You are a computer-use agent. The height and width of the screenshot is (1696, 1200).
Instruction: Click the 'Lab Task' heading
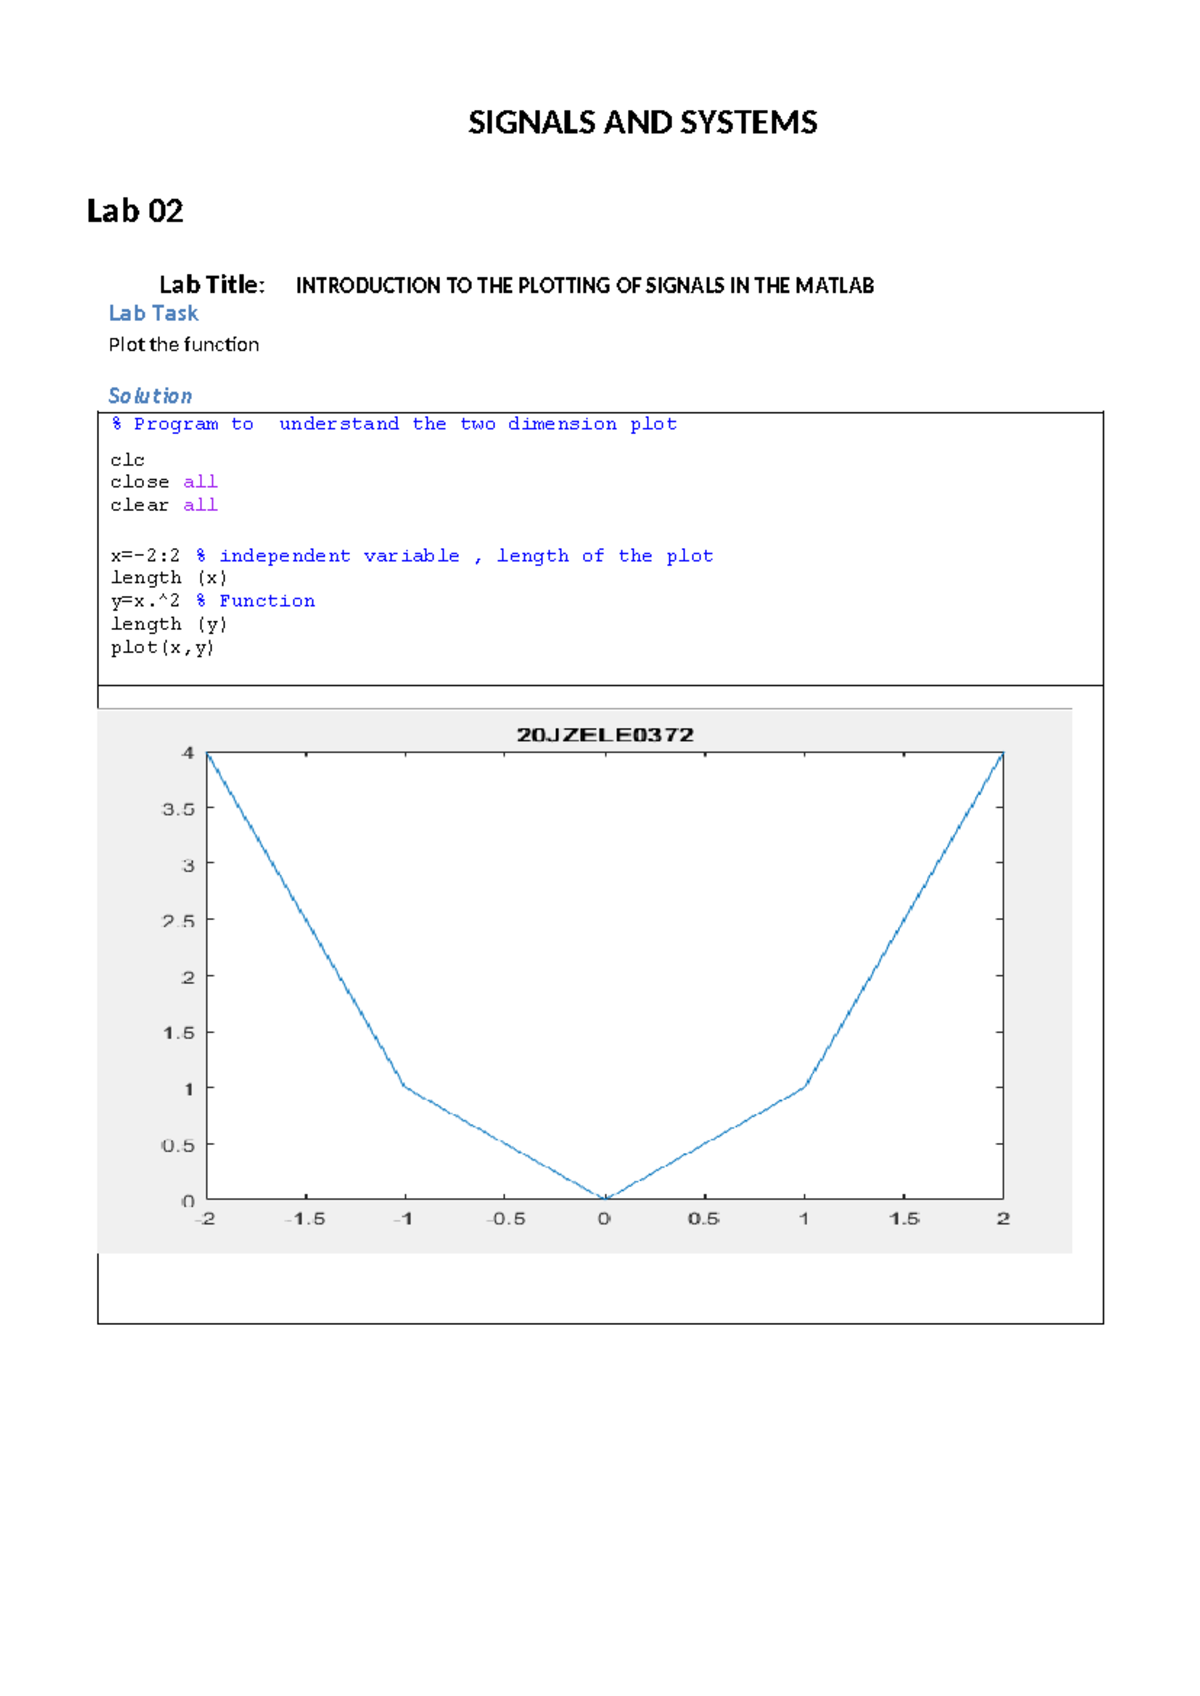pos(153,313)
